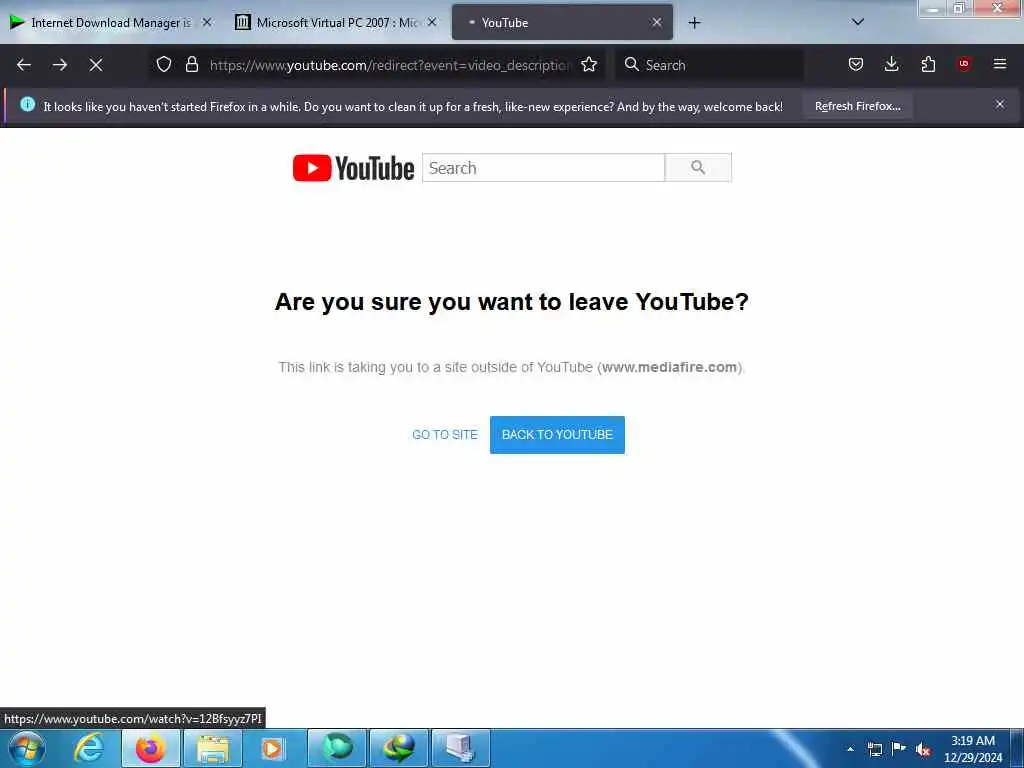Go back one page in Firefox

tap(24, 65)
